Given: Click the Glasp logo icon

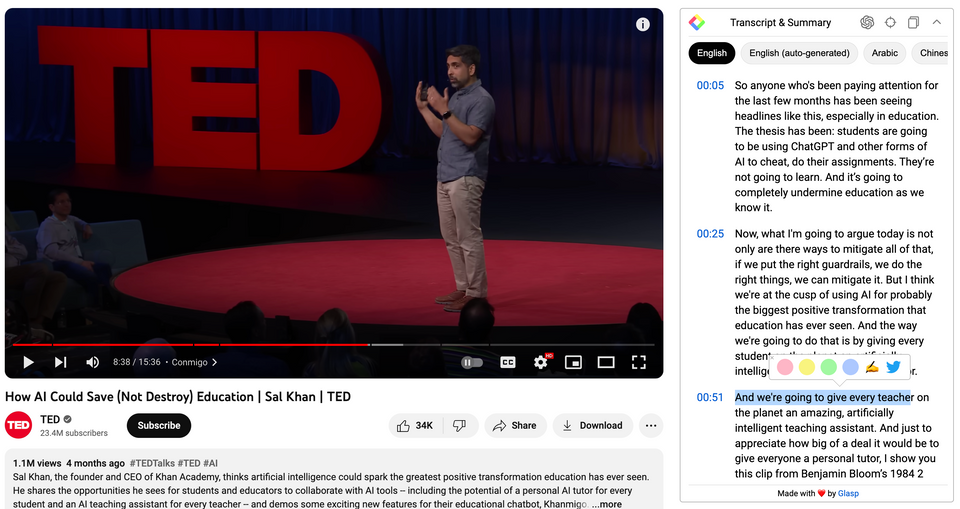Looking at the screenshot, I should click(x=697, y=23).
